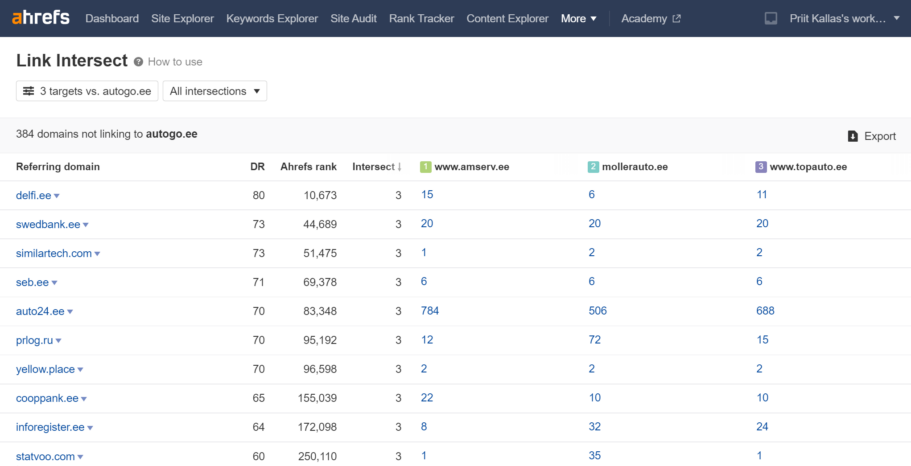
Task: Click the 10,673 Ahrefs rank value
Action: tap(320, 195)
